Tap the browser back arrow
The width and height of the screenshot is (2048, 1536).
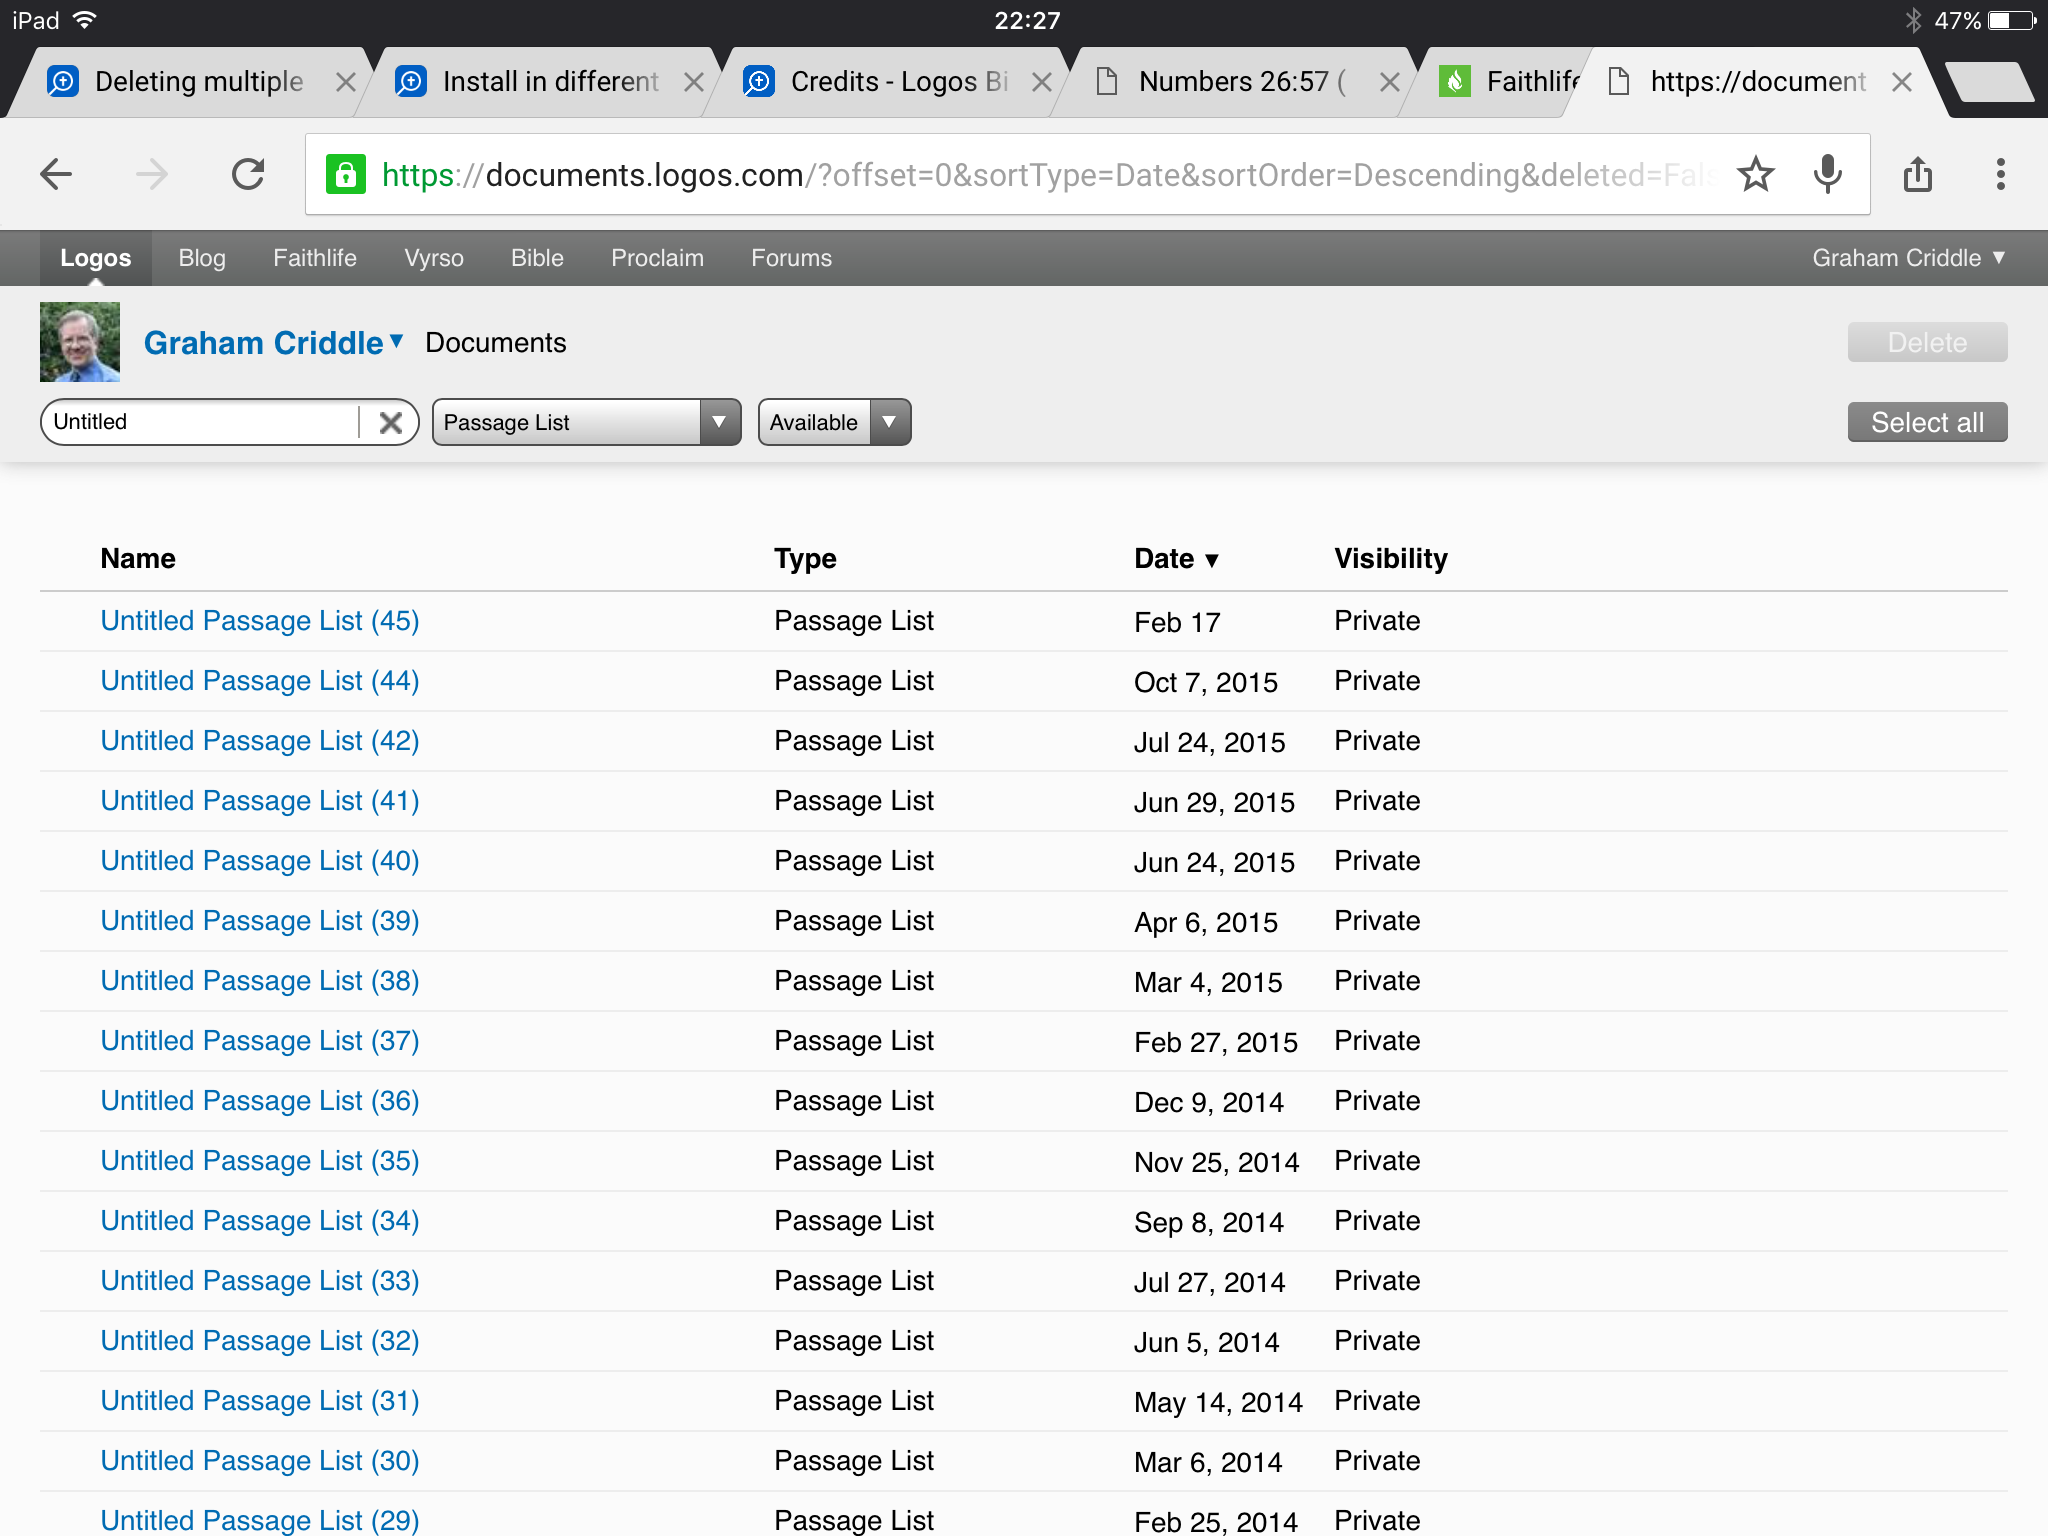pos(57,175)
